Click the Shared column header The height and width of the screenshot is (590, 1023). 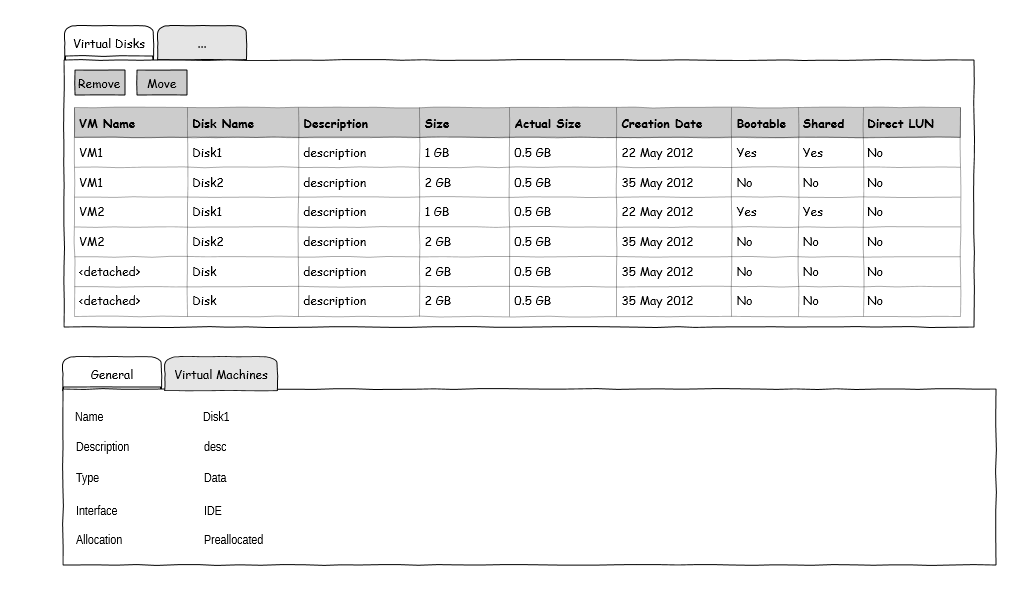(823, 124)
